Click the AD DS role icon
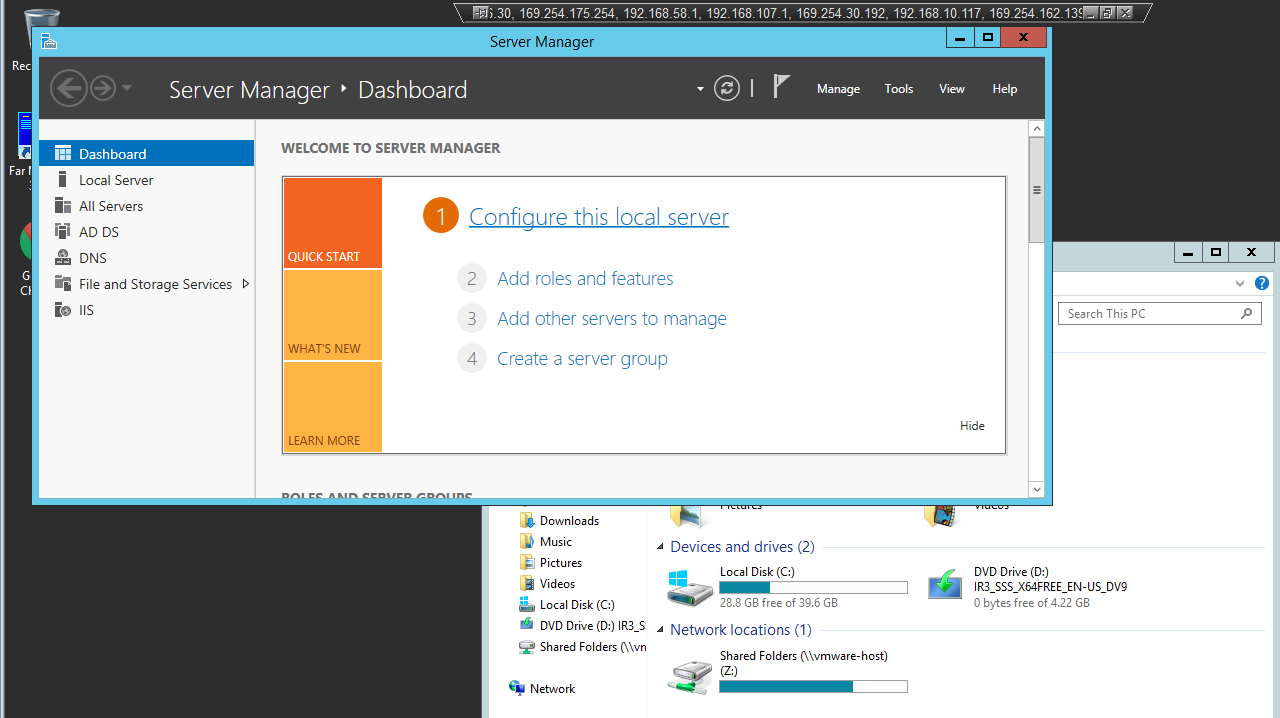 coord(63,232)
